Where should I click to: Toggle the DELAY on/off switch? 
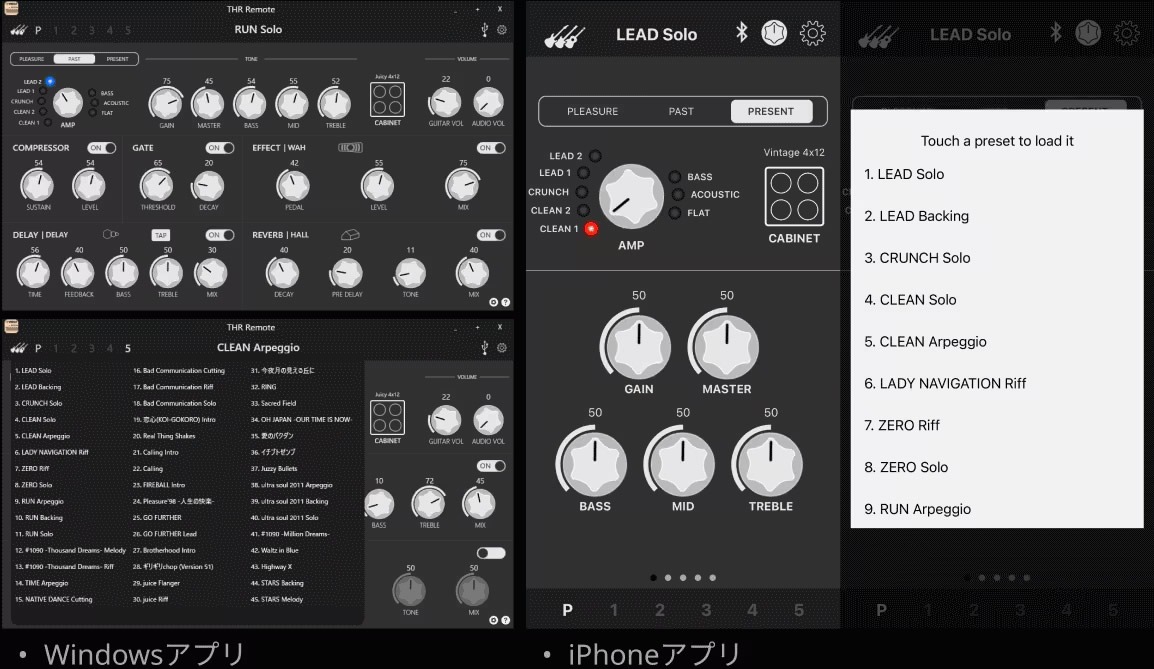219,235
